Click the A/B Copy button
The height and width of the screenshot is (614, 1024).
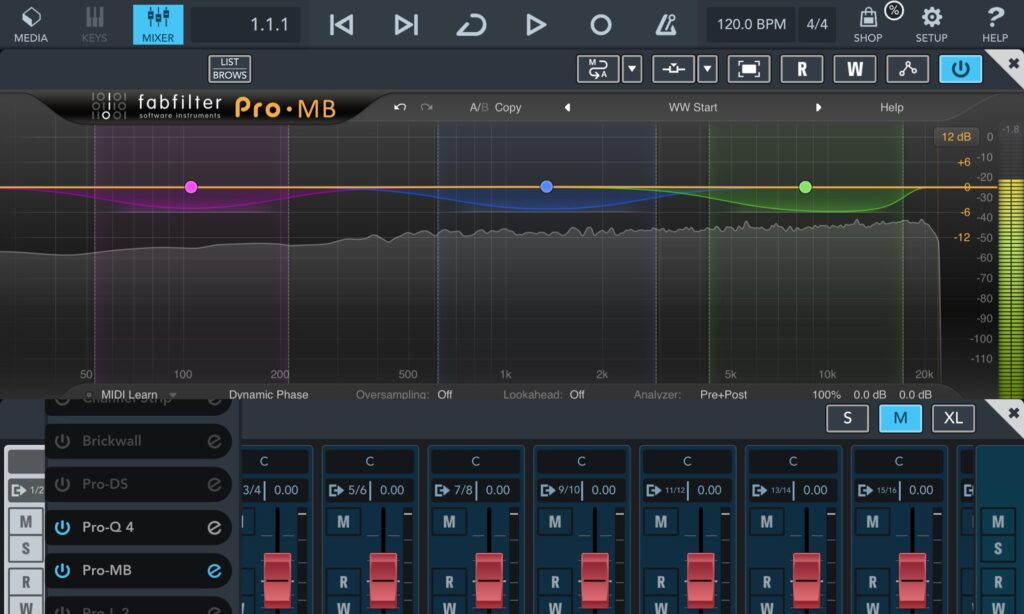508,108
